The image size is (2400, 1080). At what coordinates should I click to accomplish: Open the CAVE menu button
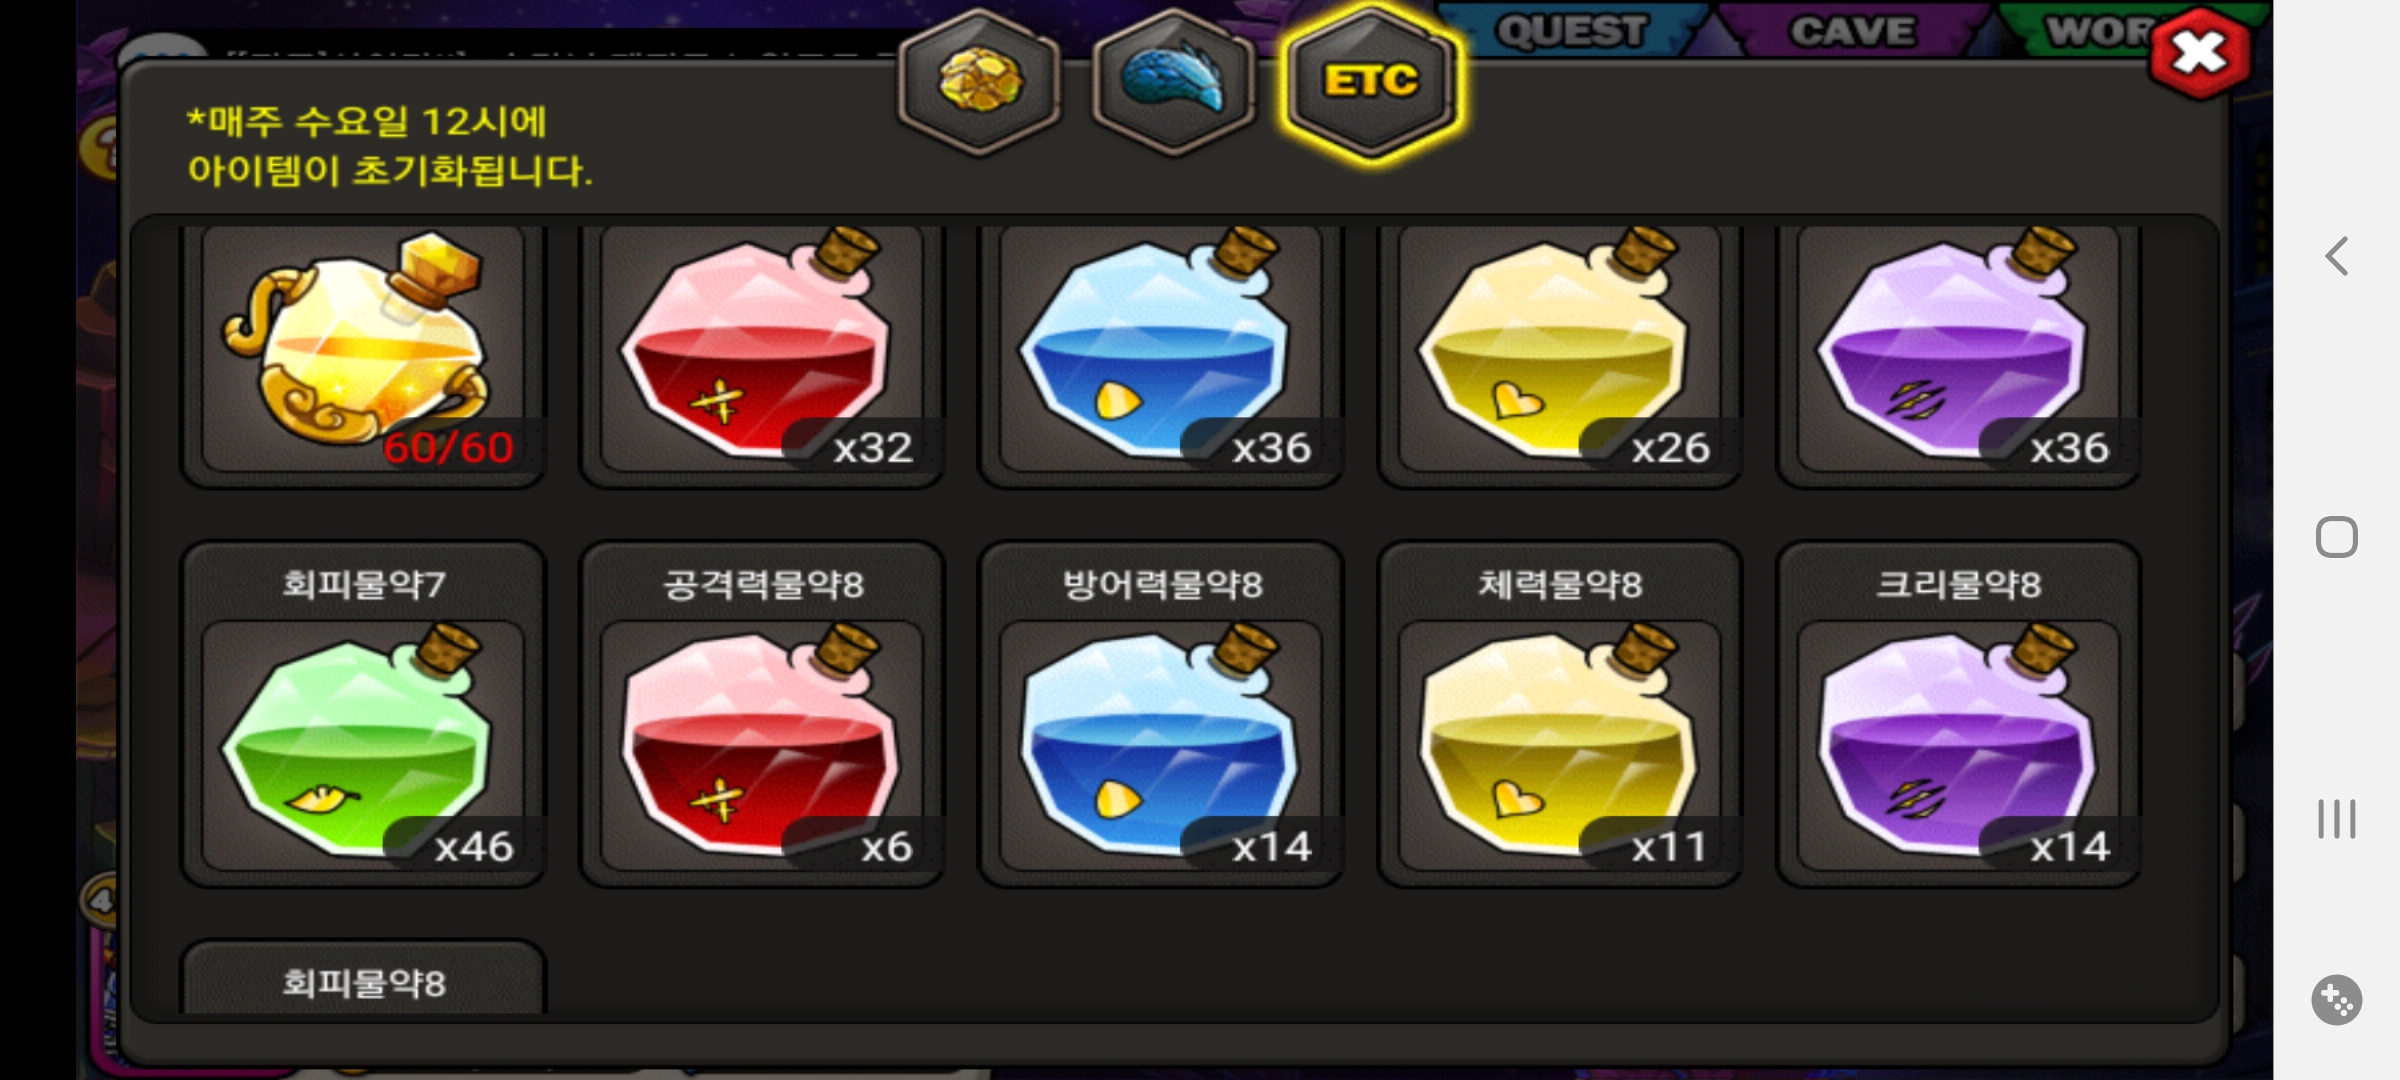1852,30
